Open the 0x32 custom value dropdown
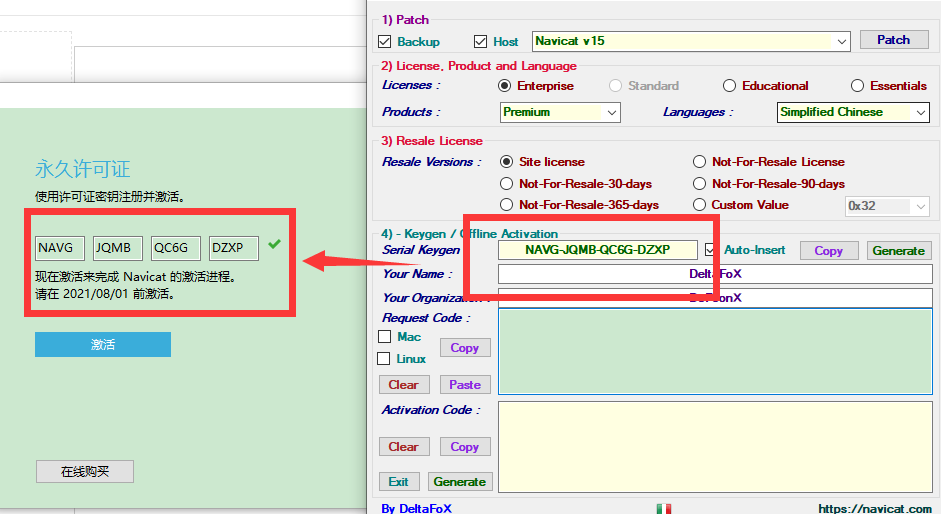This screenshot has height=514, width=941. click(887, 206)
